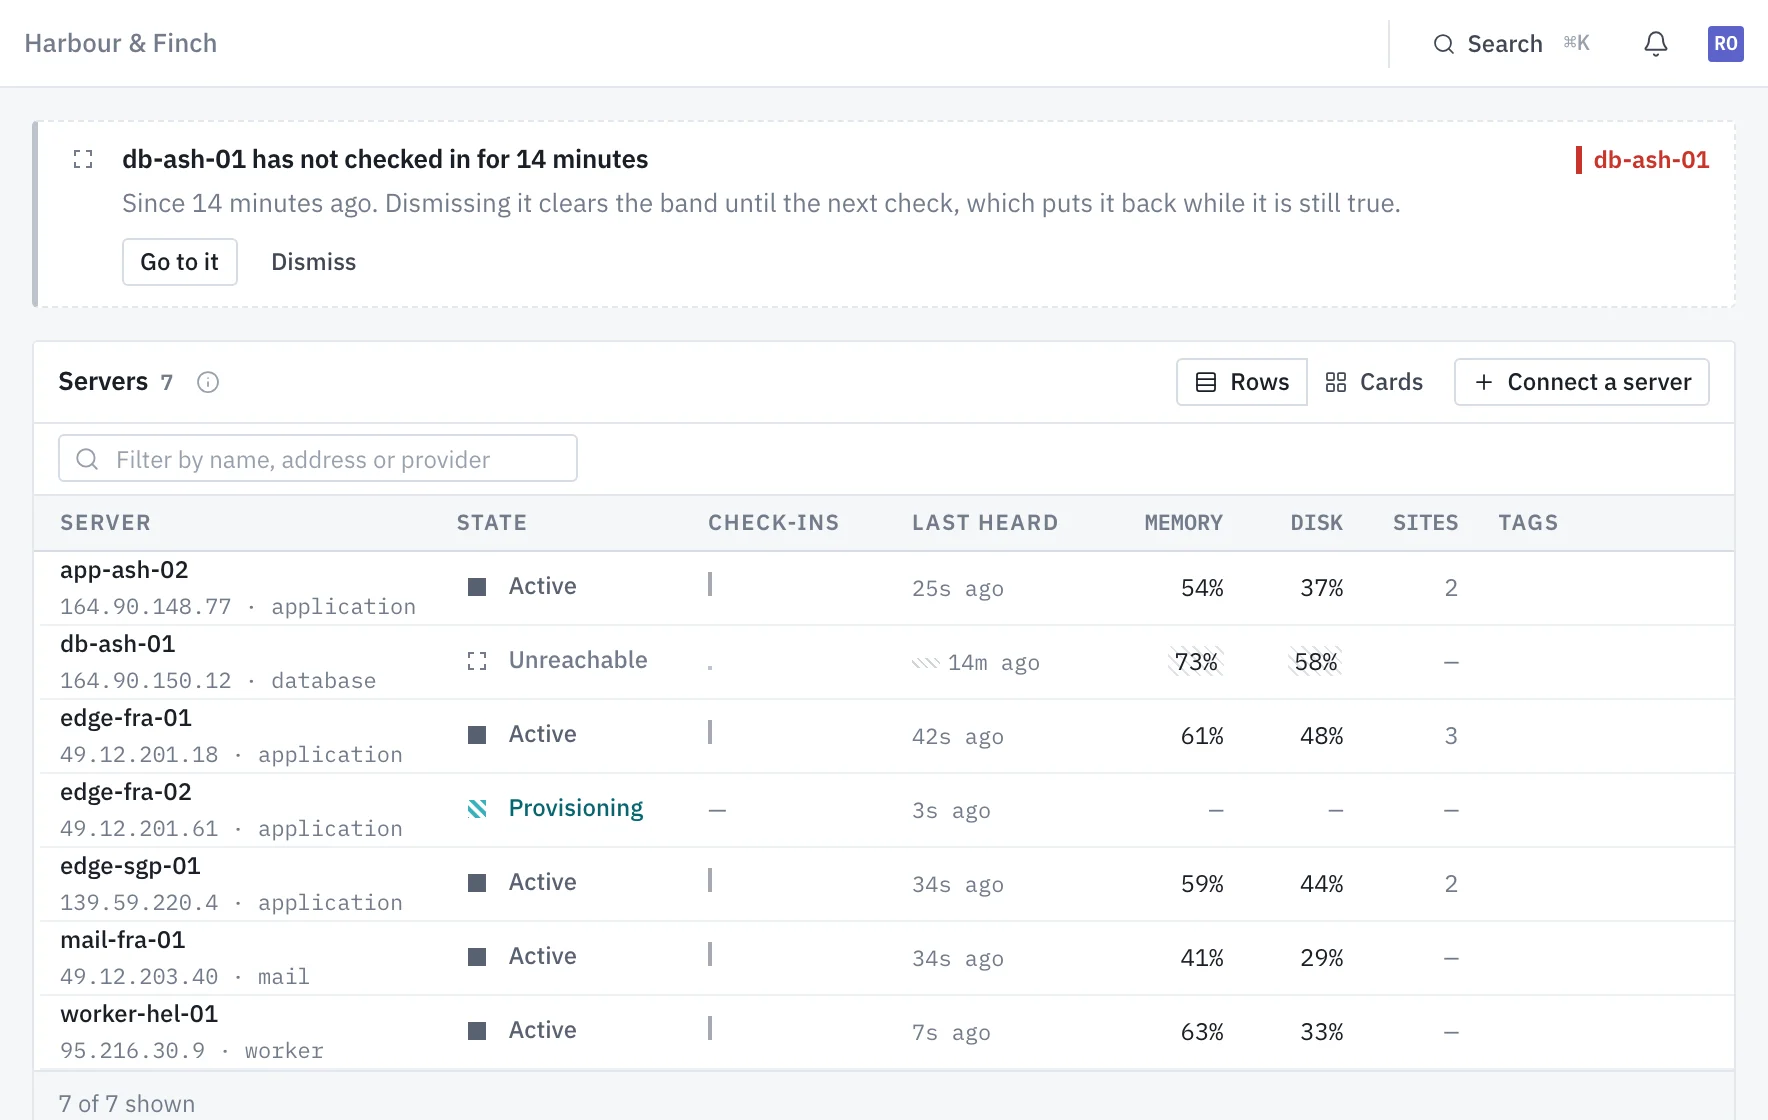Sort by the DISK column header

1317,523
